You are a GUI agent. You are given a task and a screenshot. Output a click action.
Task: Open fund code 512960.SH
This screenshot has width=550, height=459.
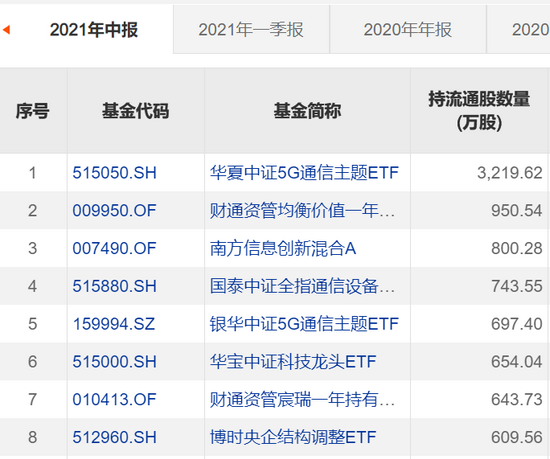[x=114, y=437]
